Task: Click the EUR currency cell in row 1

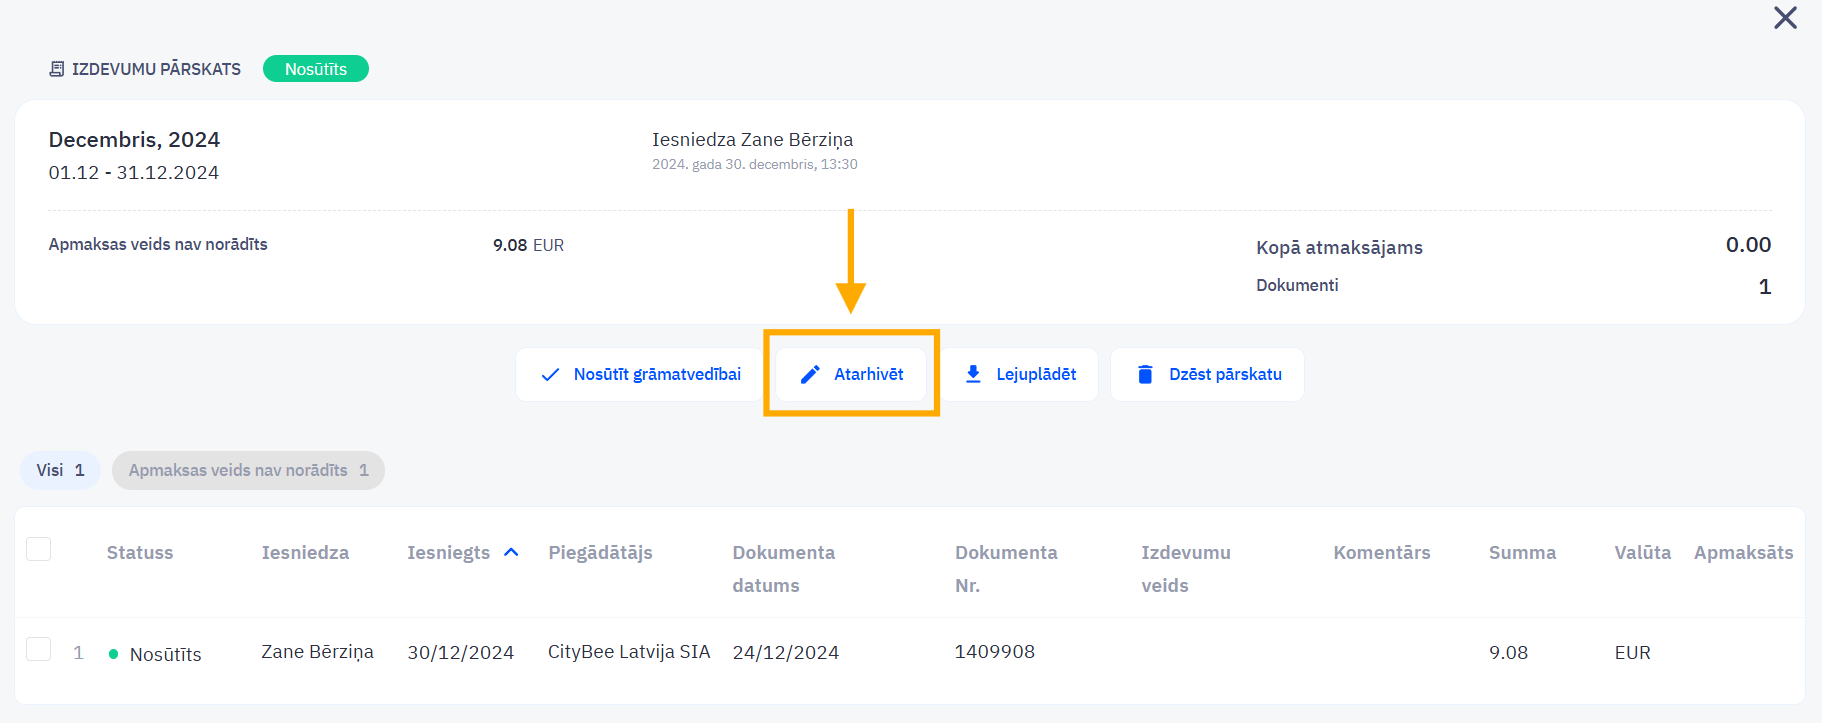Action: 1632,653
